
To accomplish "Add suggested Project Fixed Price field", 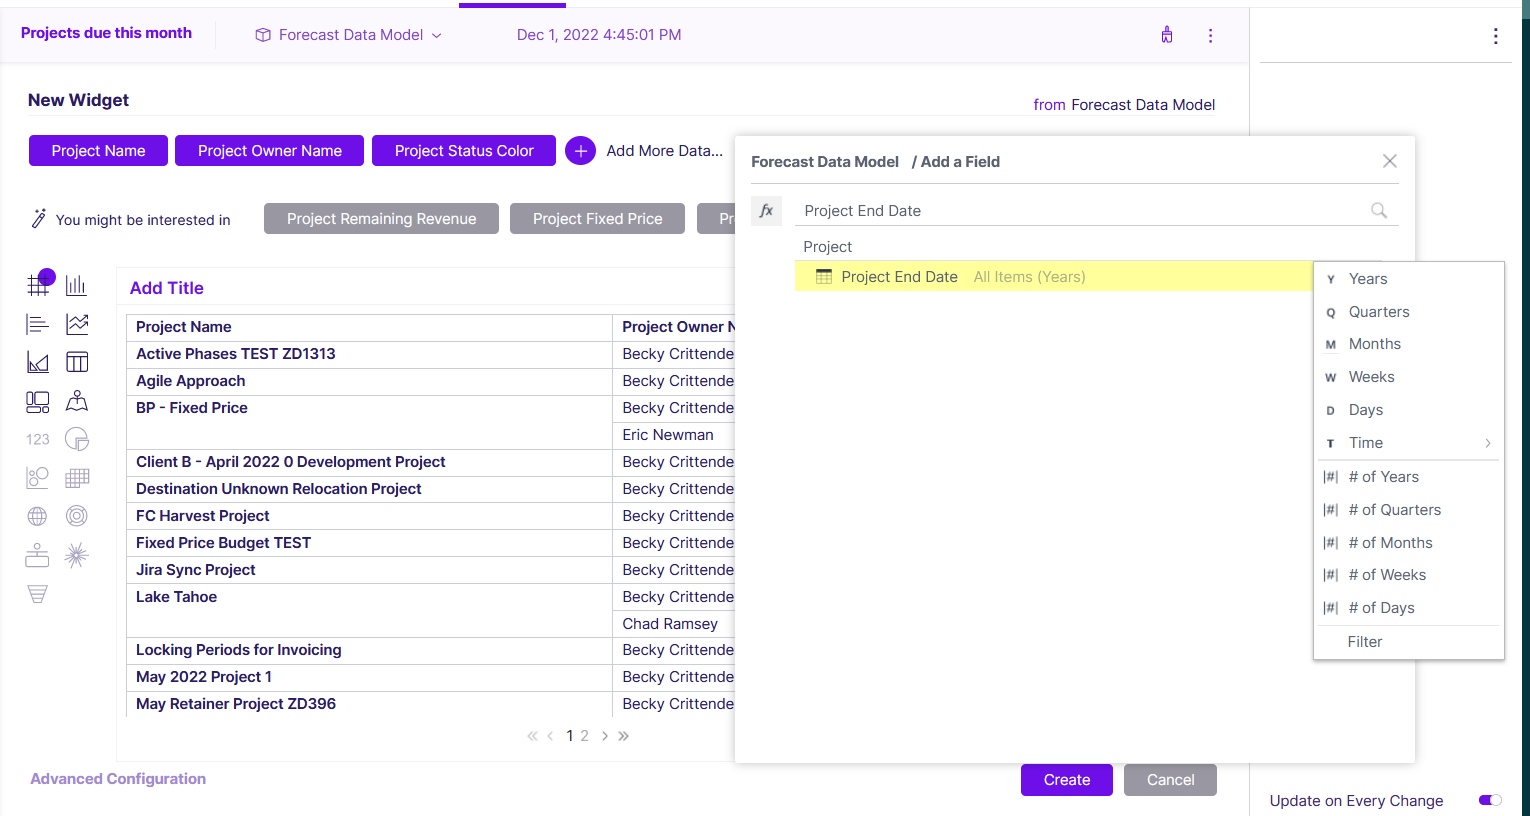I will (597, 219).
